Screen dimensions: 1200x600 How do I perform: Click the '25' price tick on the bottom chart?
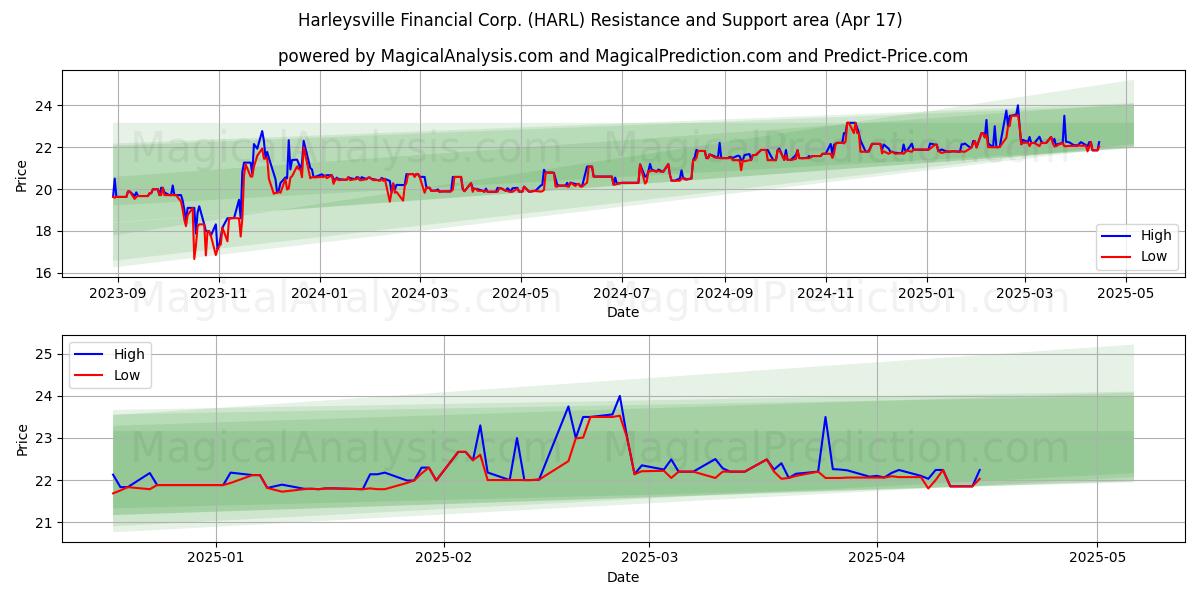(x=46, y=354)
